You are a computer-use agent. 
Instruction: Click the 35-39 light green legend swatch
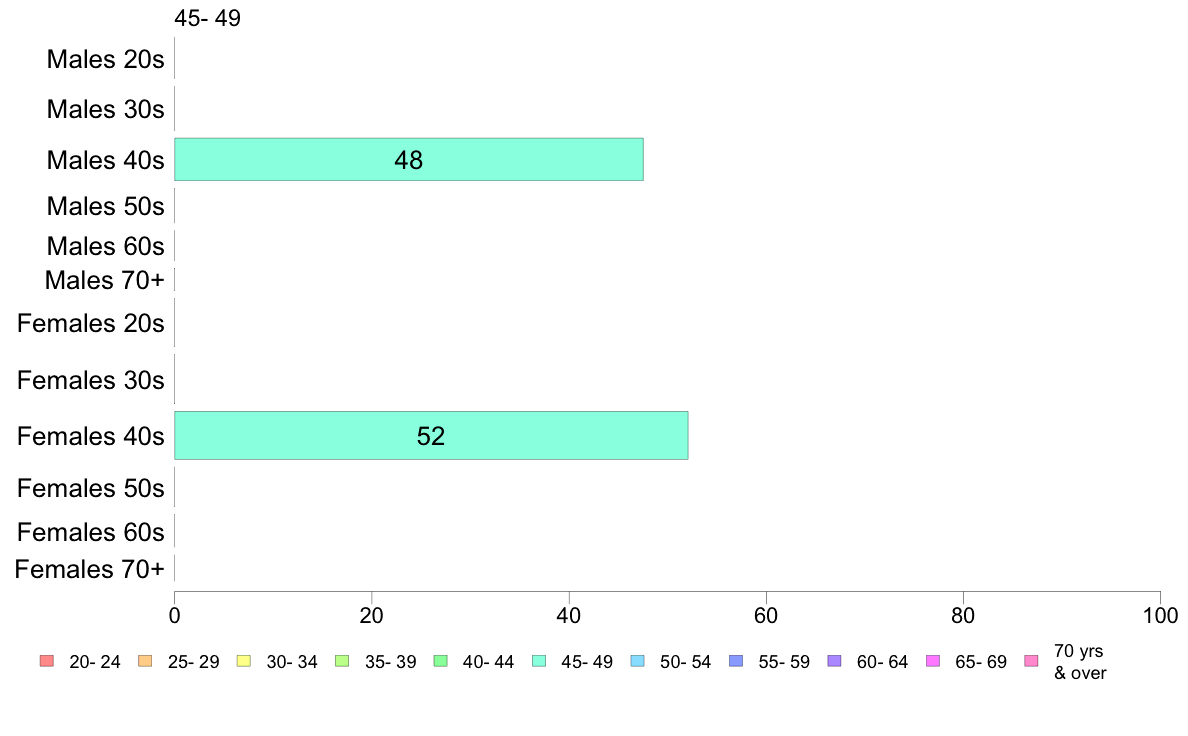[x=342, y=661]
